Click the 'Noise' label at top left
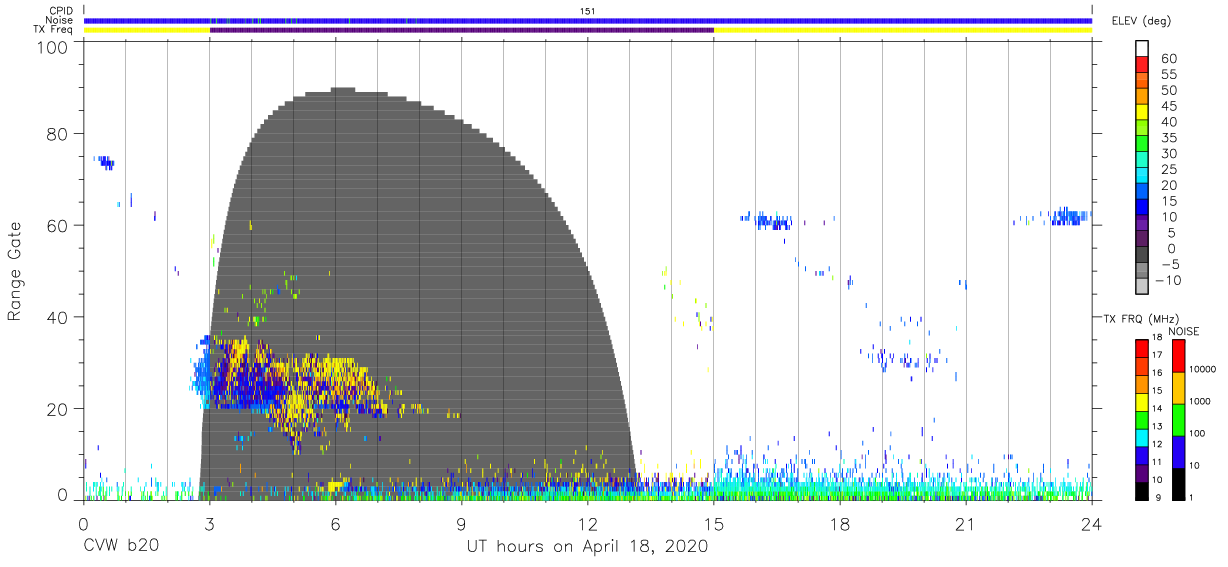1228x567 pixels. [x=59, y=20]
